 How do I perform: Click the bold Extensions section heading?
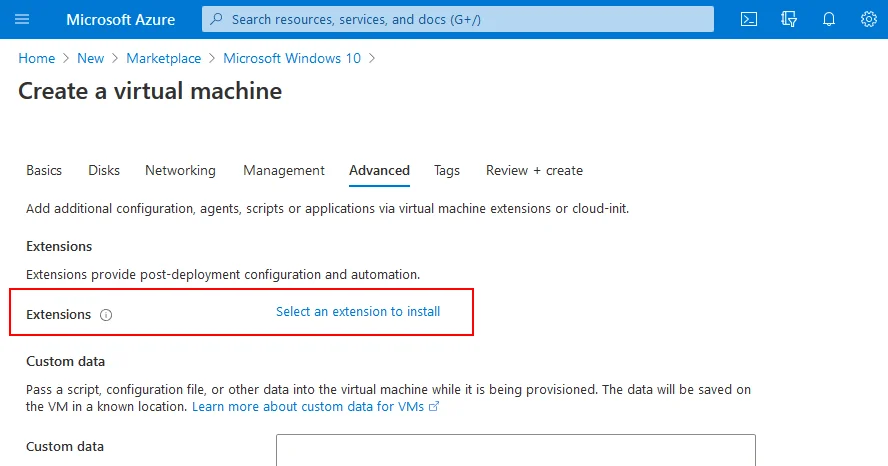click(59, 246)
